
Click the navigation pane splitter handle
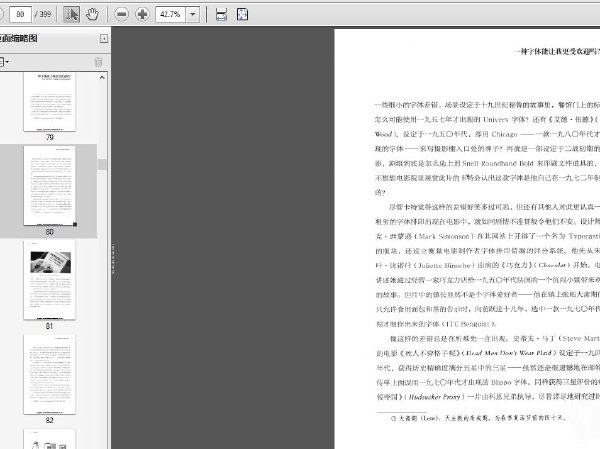(x=113, y=258)
